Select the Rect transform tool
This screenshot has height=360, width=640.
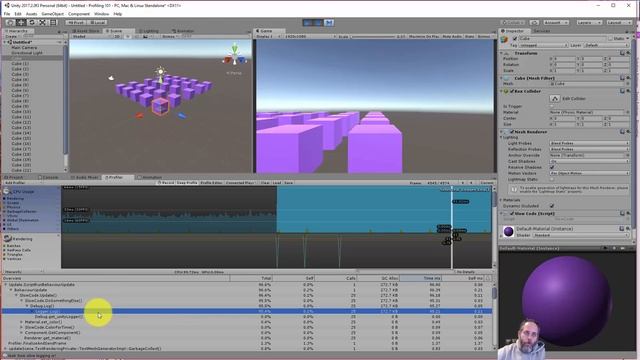(53, 22)
